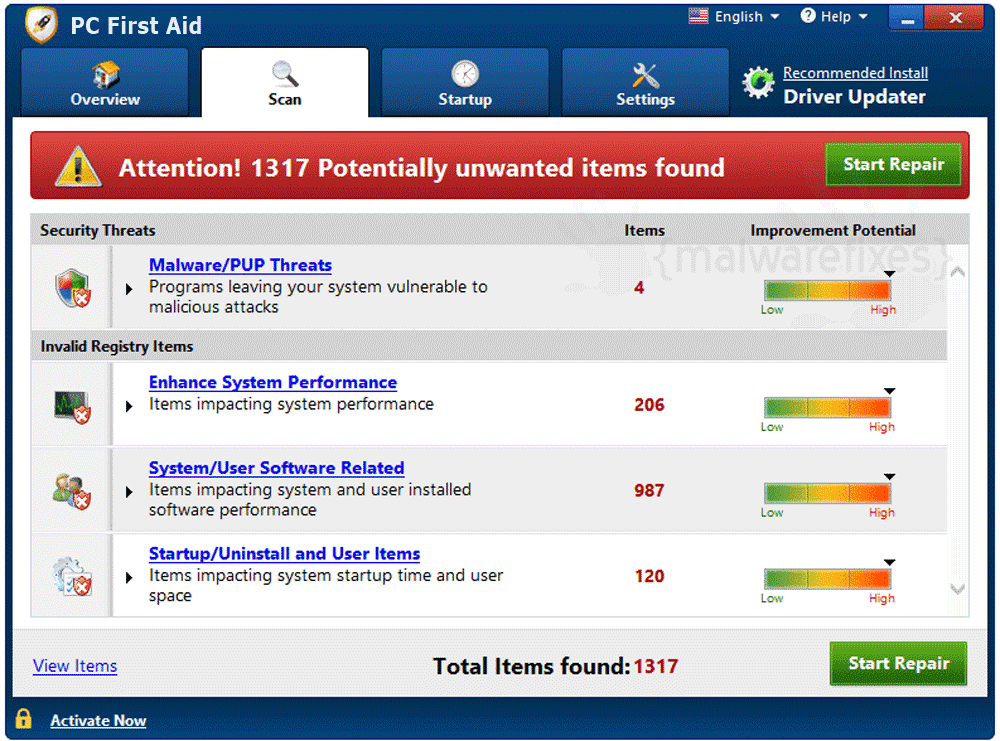The height and width of the screenshot is (741, 1000).
Task: Click the results list scroll up arrow
Action: click(x=957, y=272)
